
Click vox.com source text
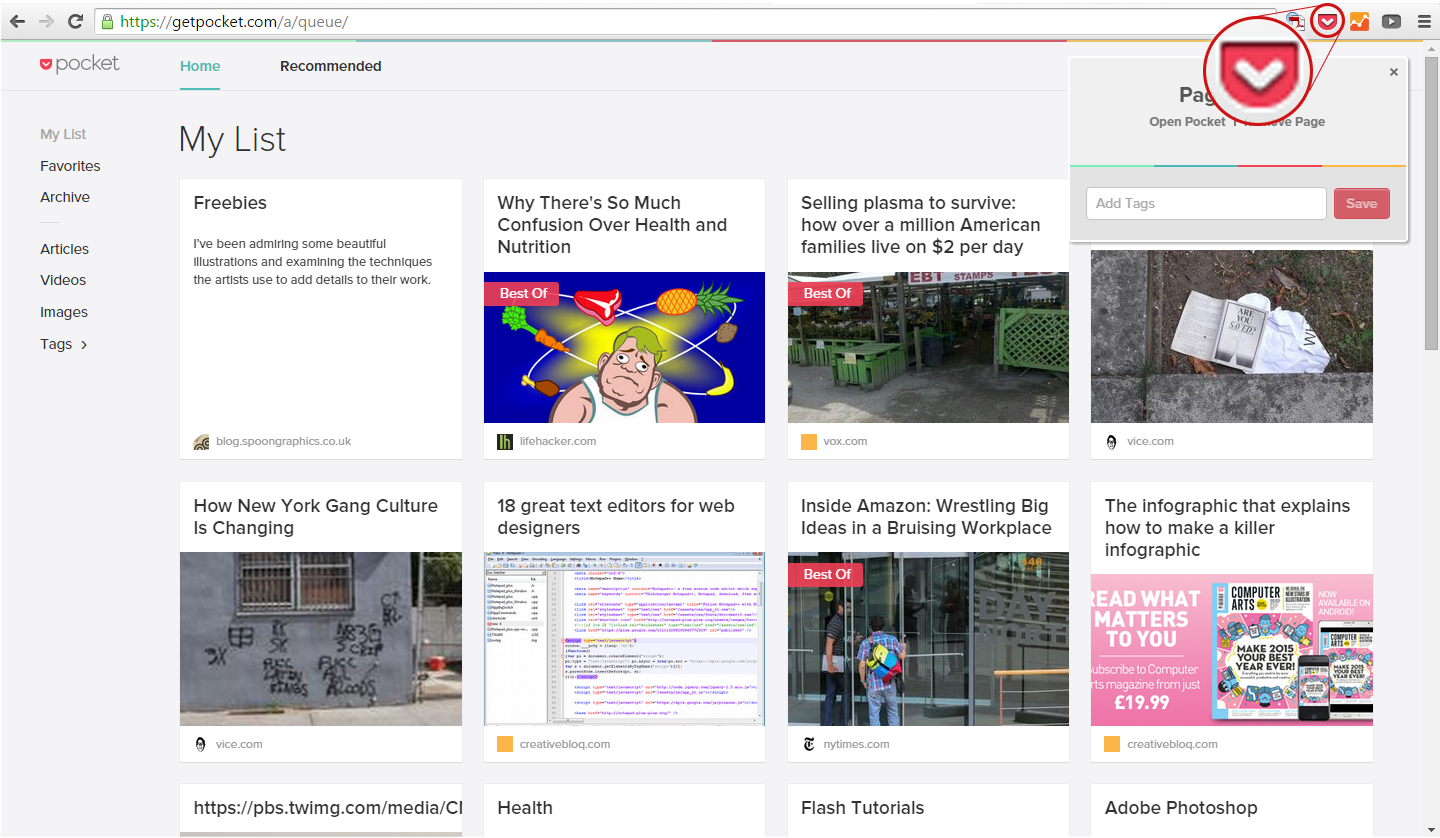click(846, 441)
